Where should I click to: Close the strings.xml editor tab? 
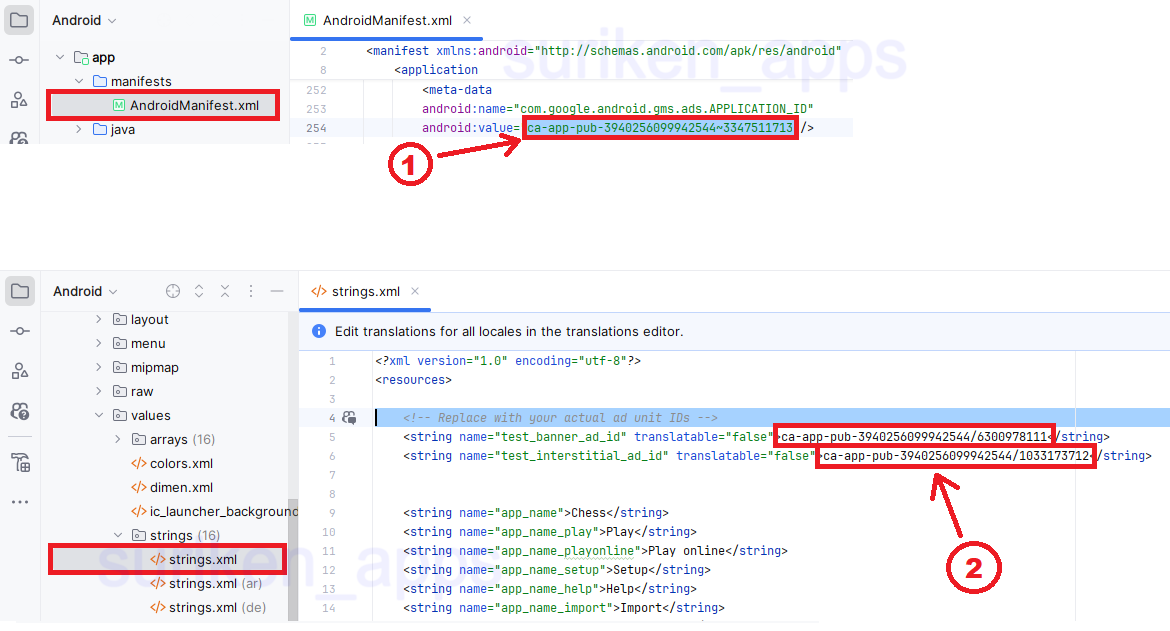click(x=415, y=292)
